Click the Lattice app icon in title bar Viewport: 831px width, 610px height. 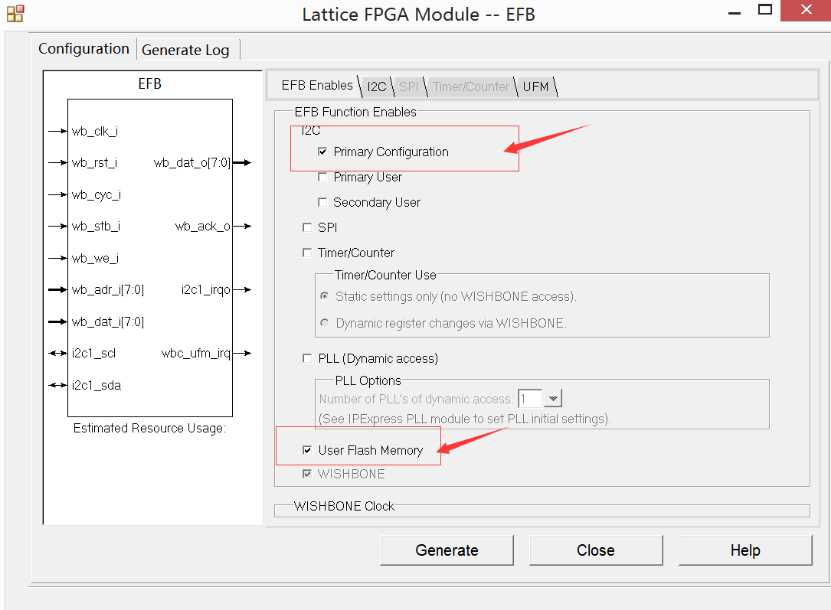[15, 13]
